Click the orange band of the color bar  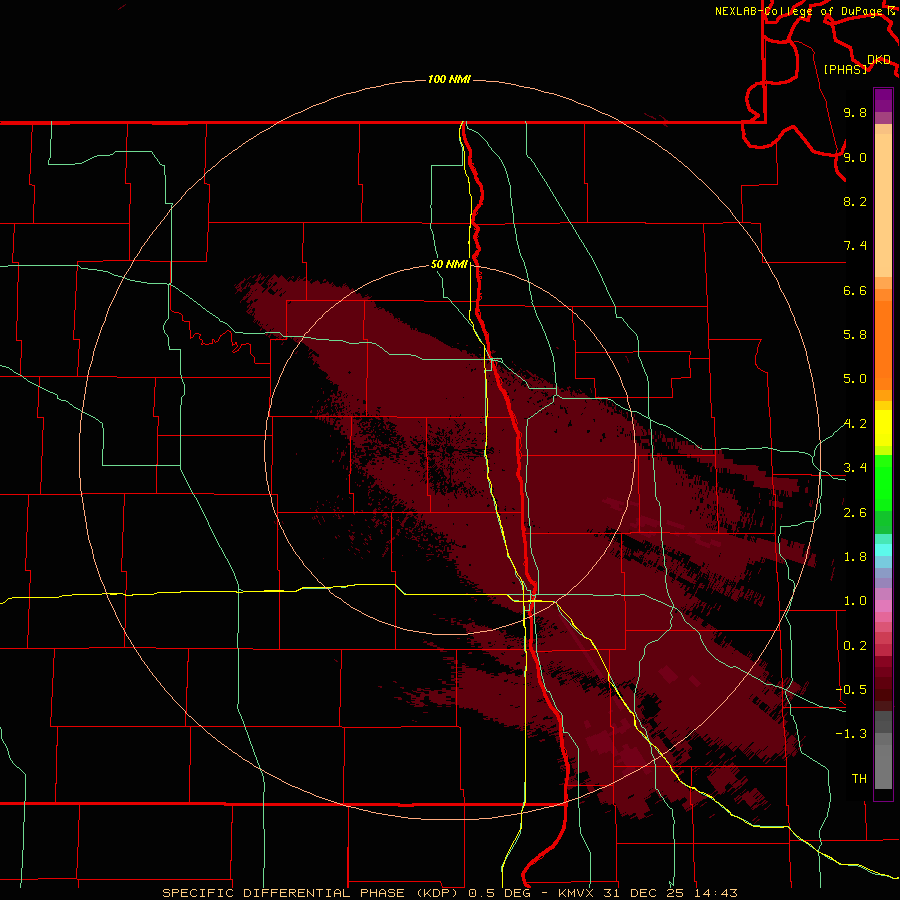click(883, 346)
